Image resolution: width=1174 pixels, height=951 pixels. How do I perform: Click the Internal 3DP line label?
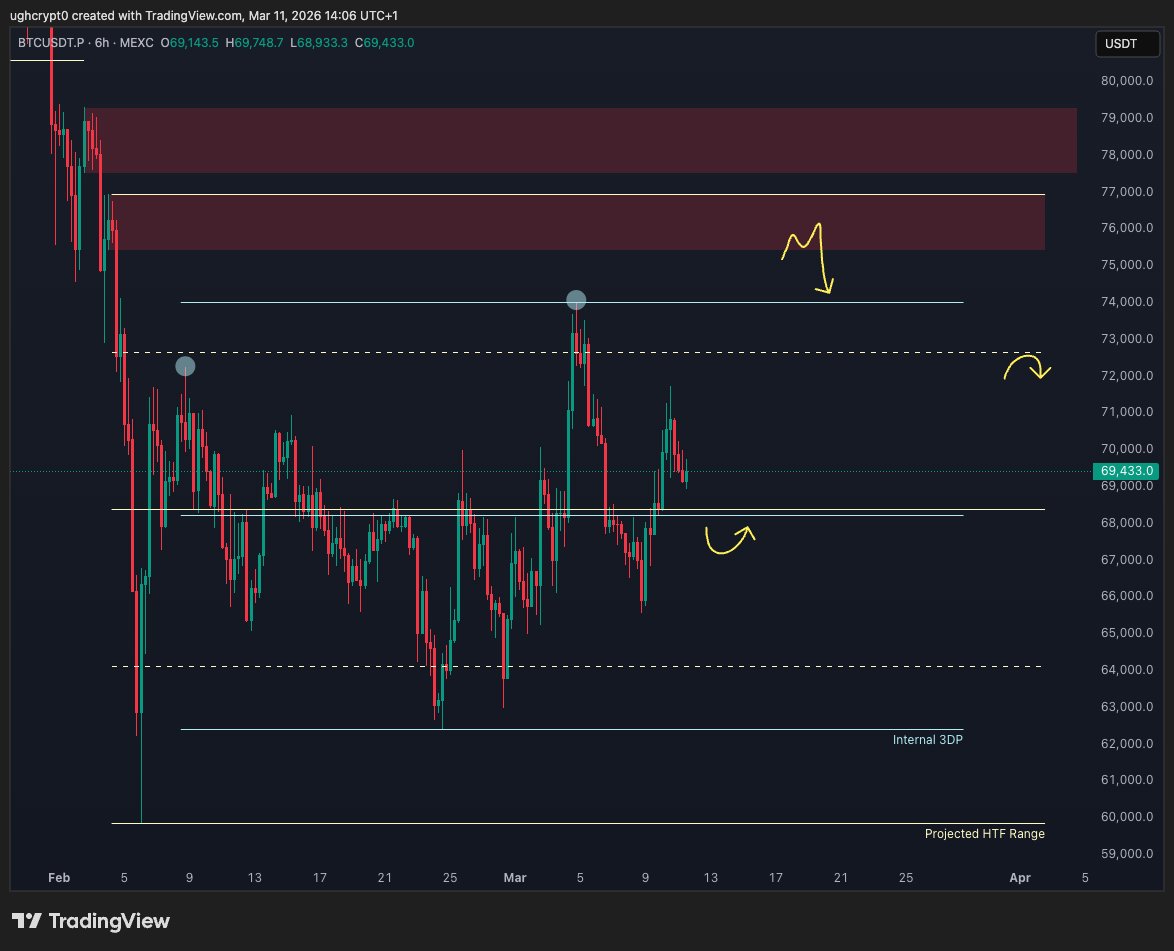pos(927,740)
